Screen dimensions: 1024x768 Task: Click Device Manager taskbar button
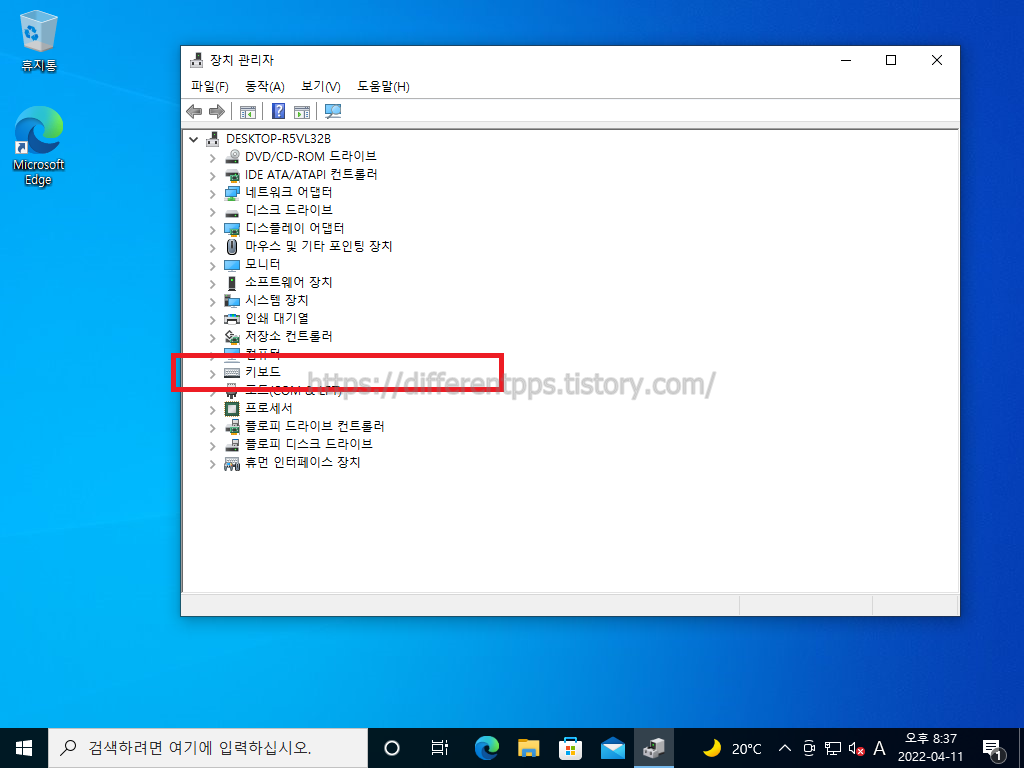[654, 748]
